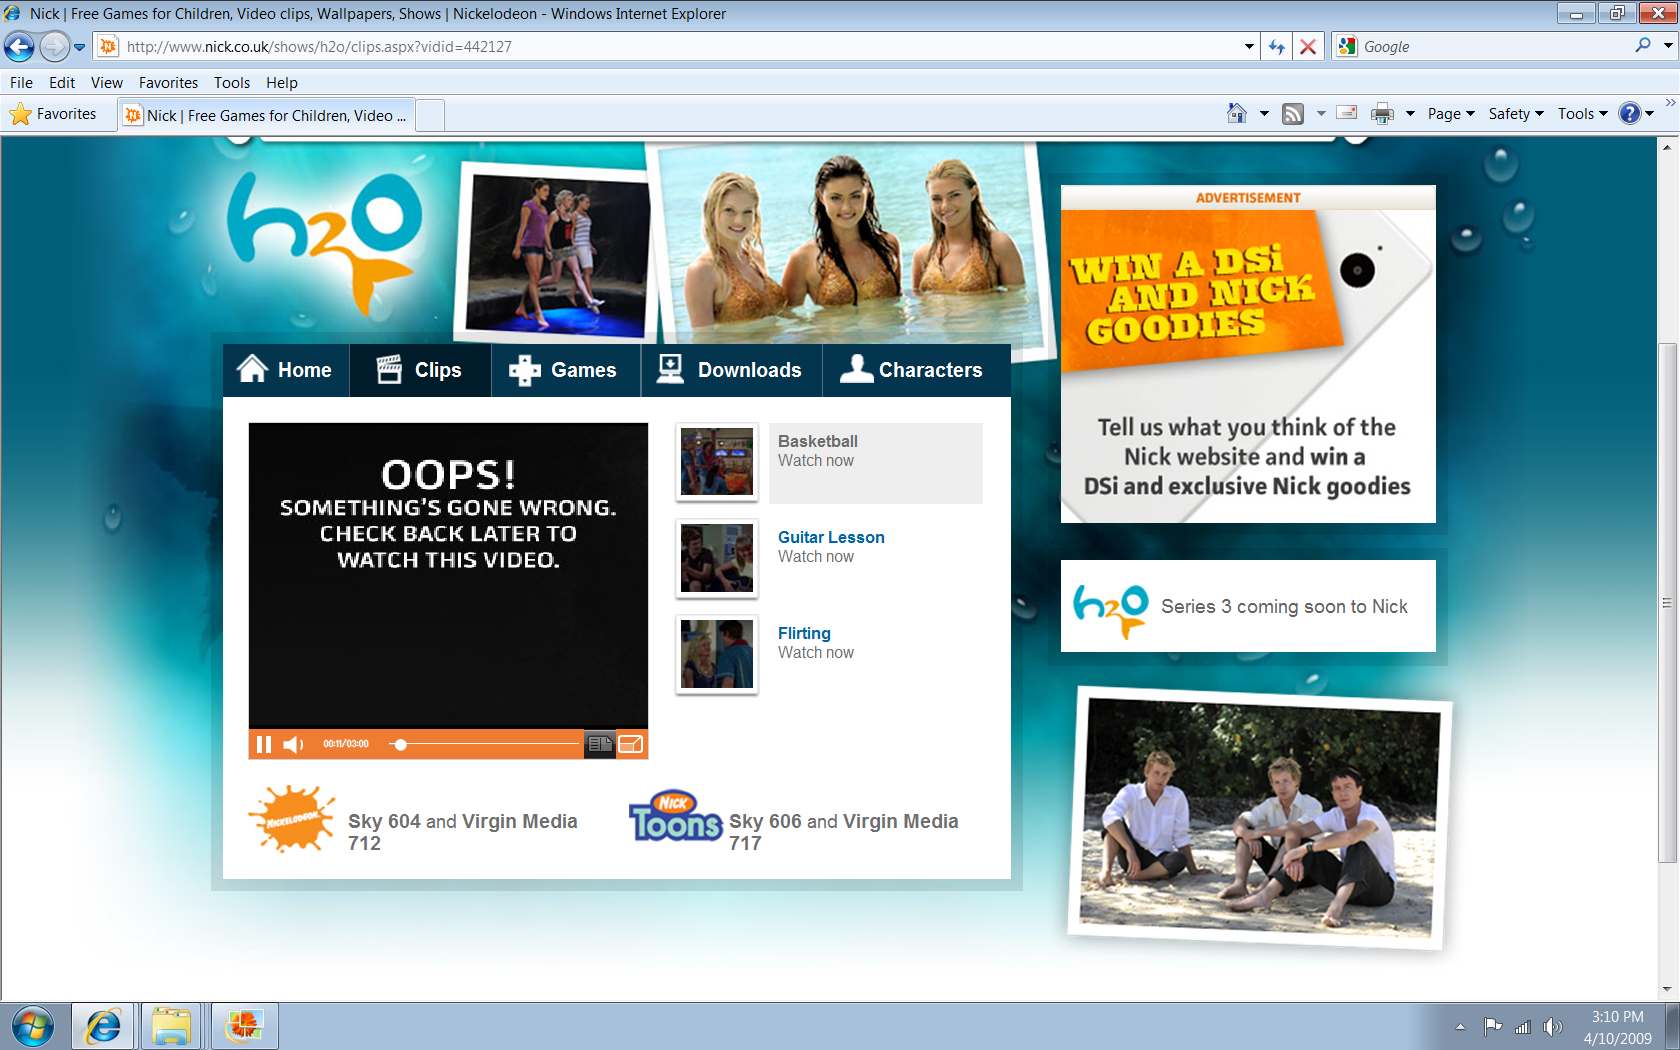Select the Flirting clip link
Image resolution: width=1680 pixels, height=1050 pixels.
804,633
